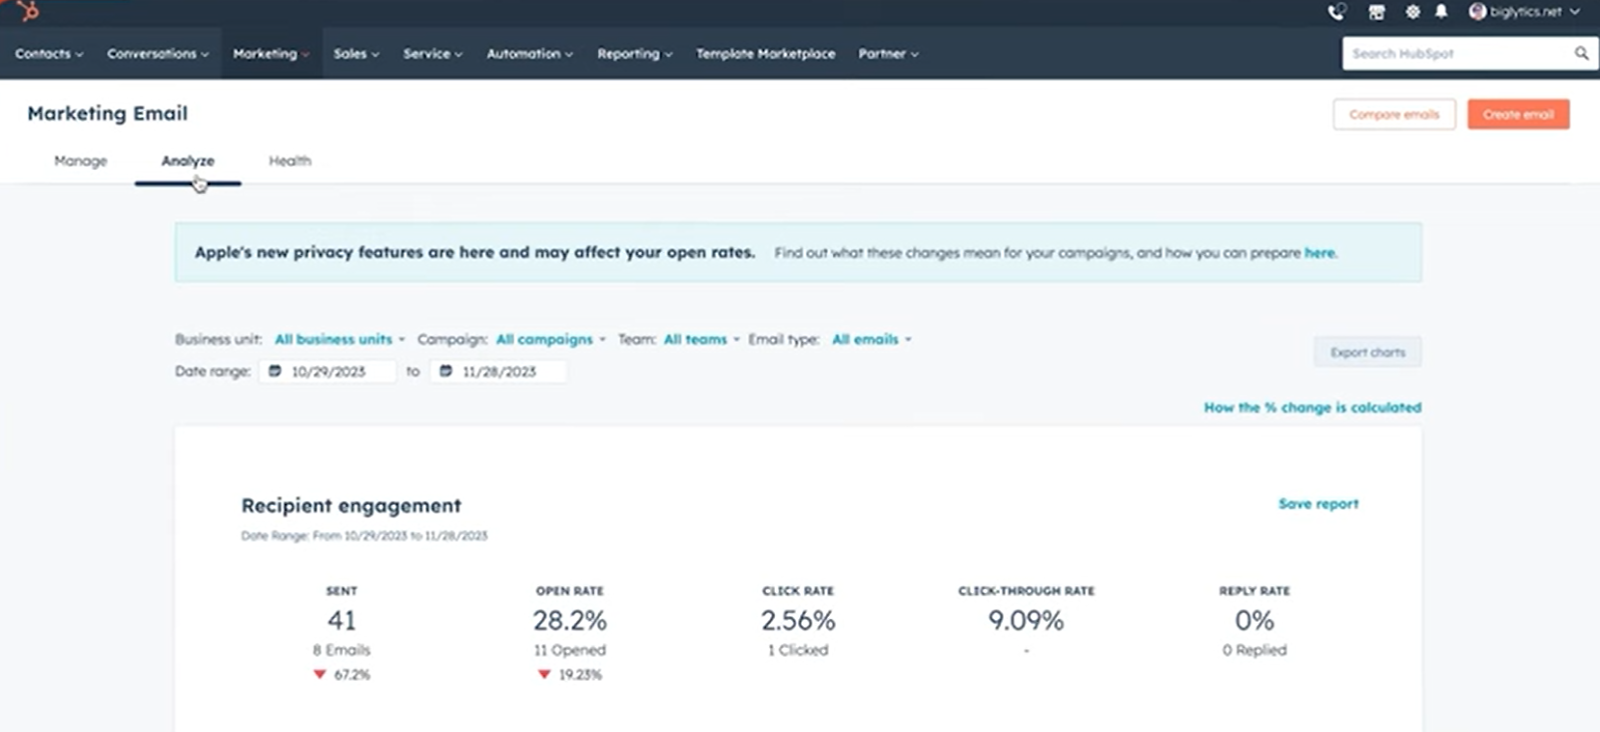This screenshot has height=732, width=1600.
Task: Click the user avatar picture
Action: tap(1477, 12)
